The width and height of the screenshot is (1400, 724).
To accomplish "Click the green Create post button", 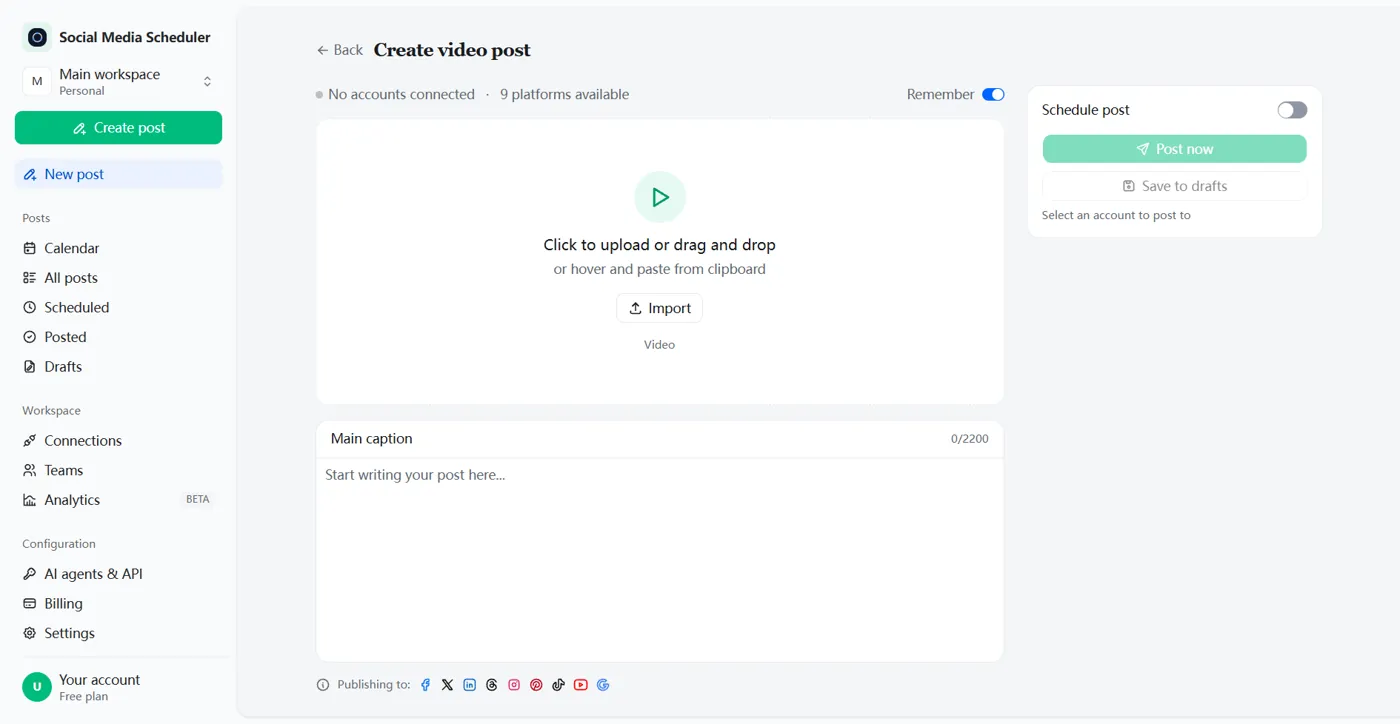I will (118, 128).
